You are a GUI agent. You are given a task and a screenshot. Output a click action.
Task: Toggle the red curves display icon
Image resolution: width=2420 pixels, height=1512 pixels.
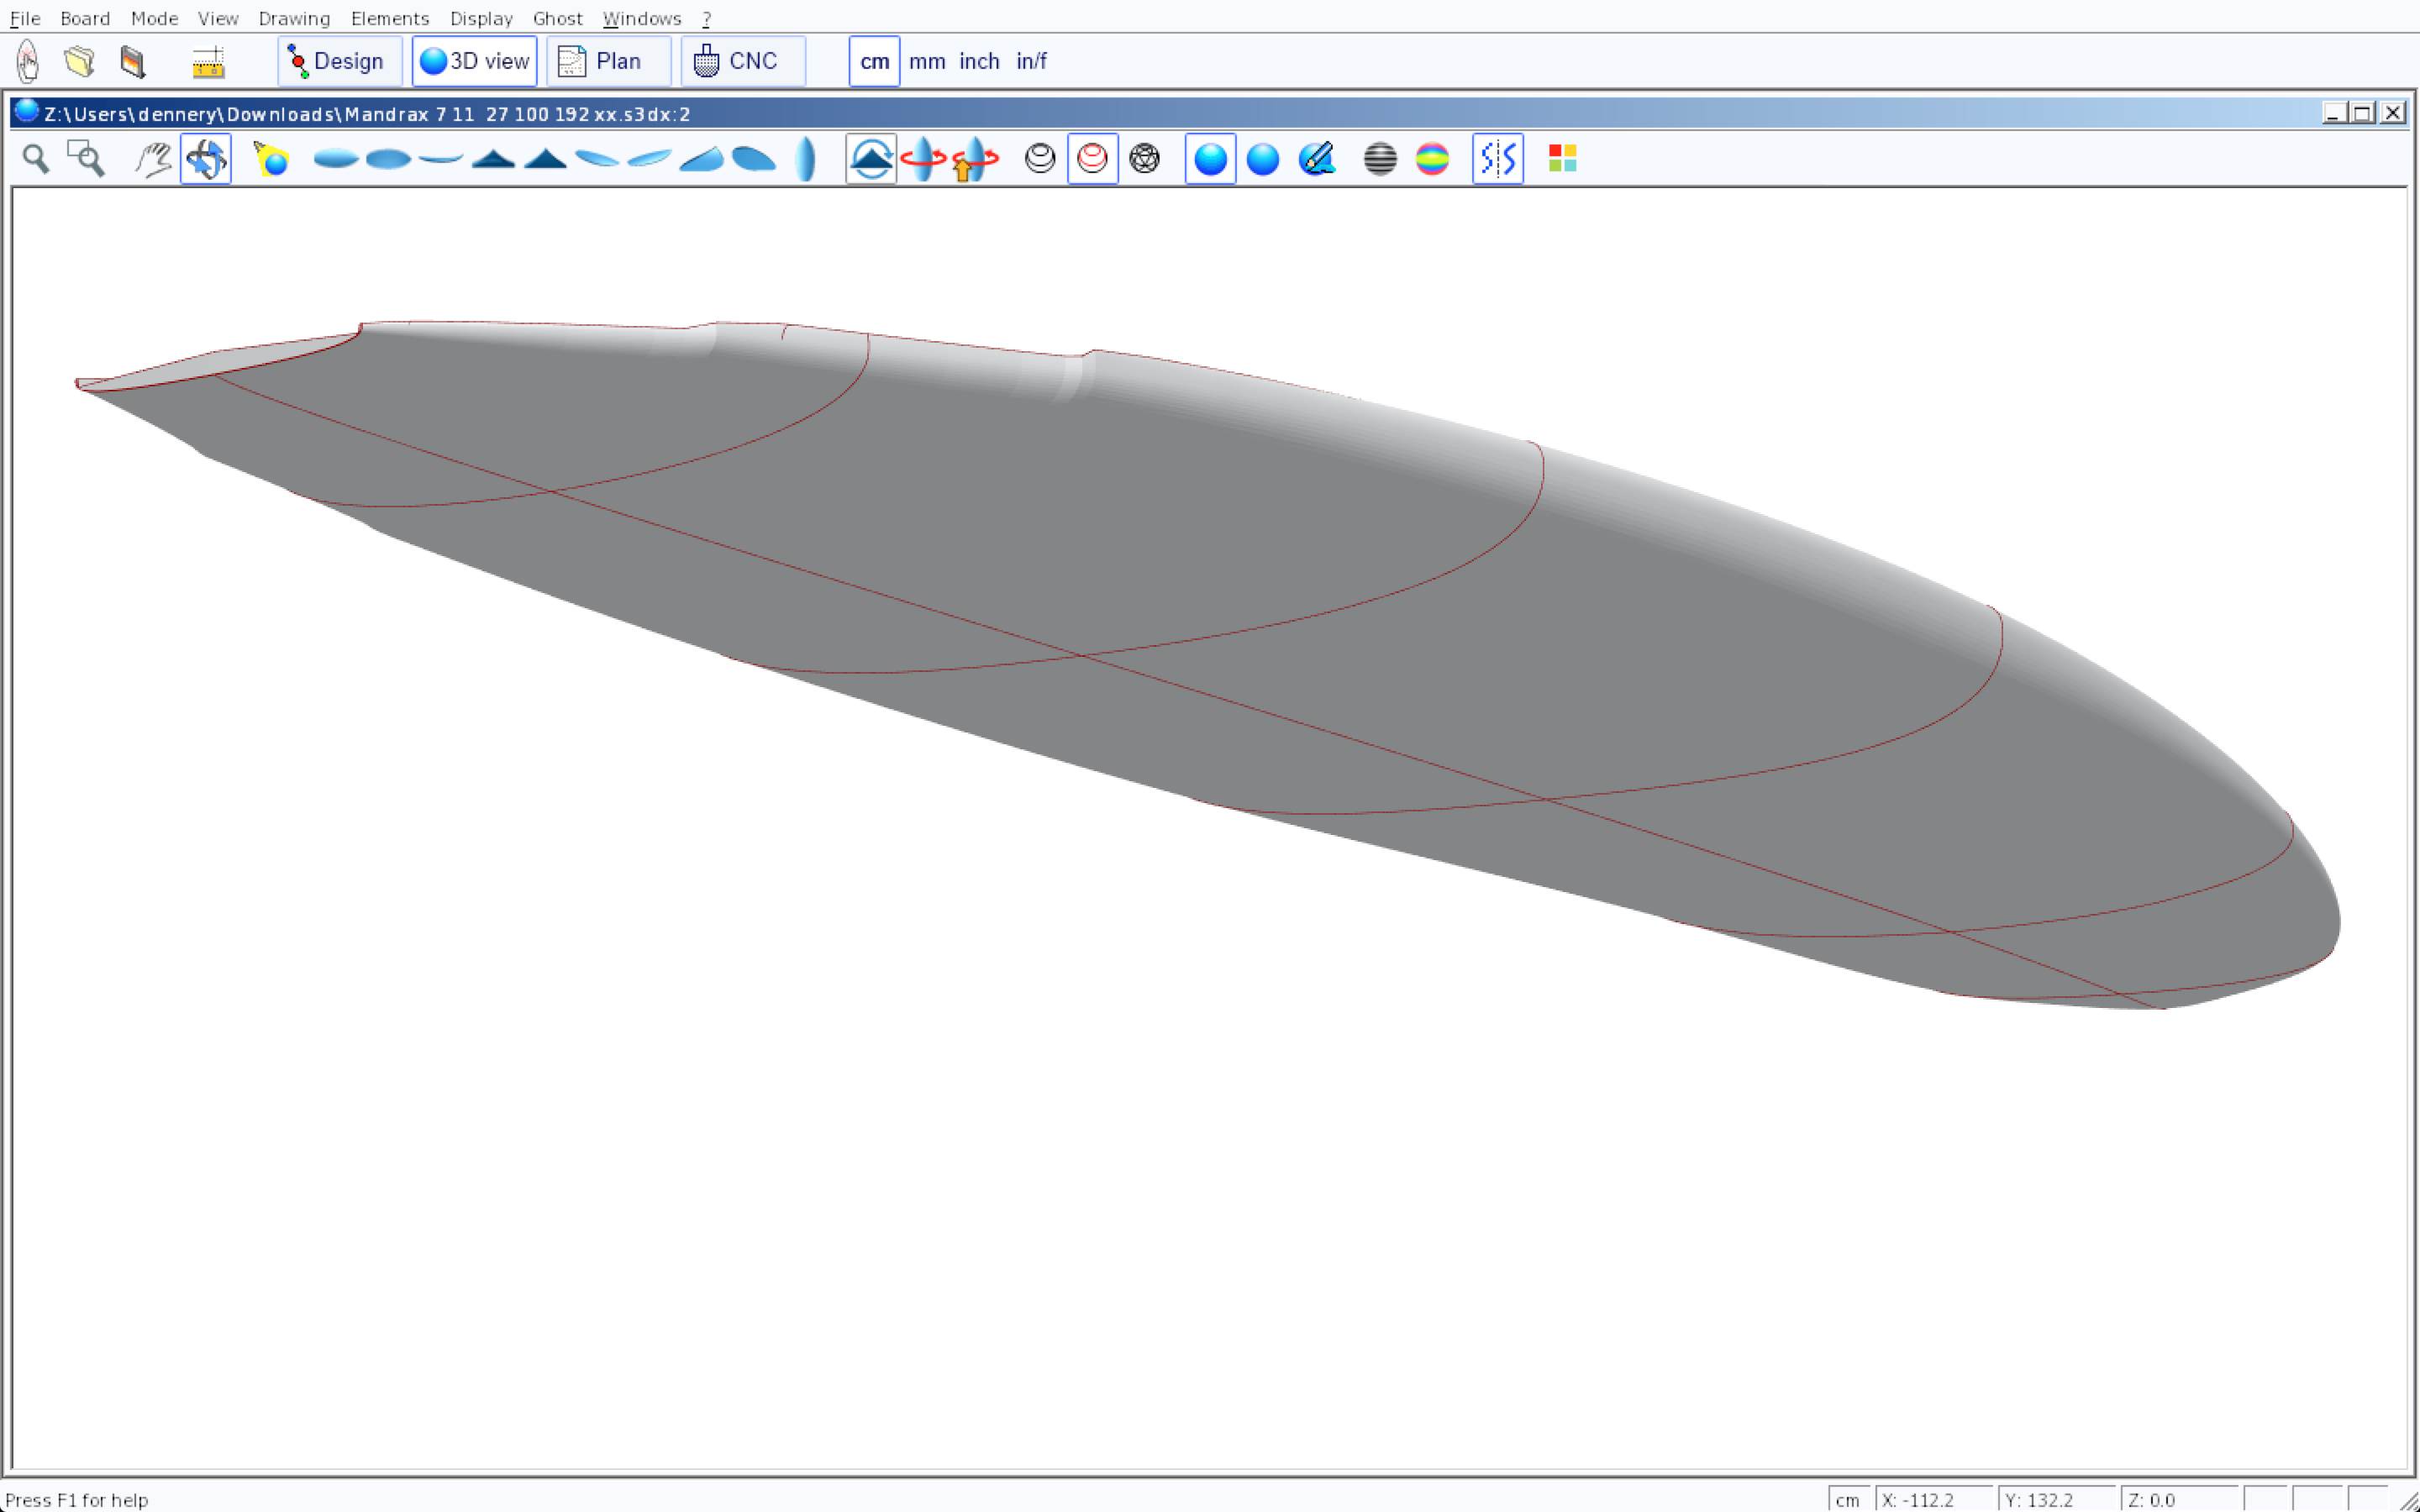click(1092, 159)
